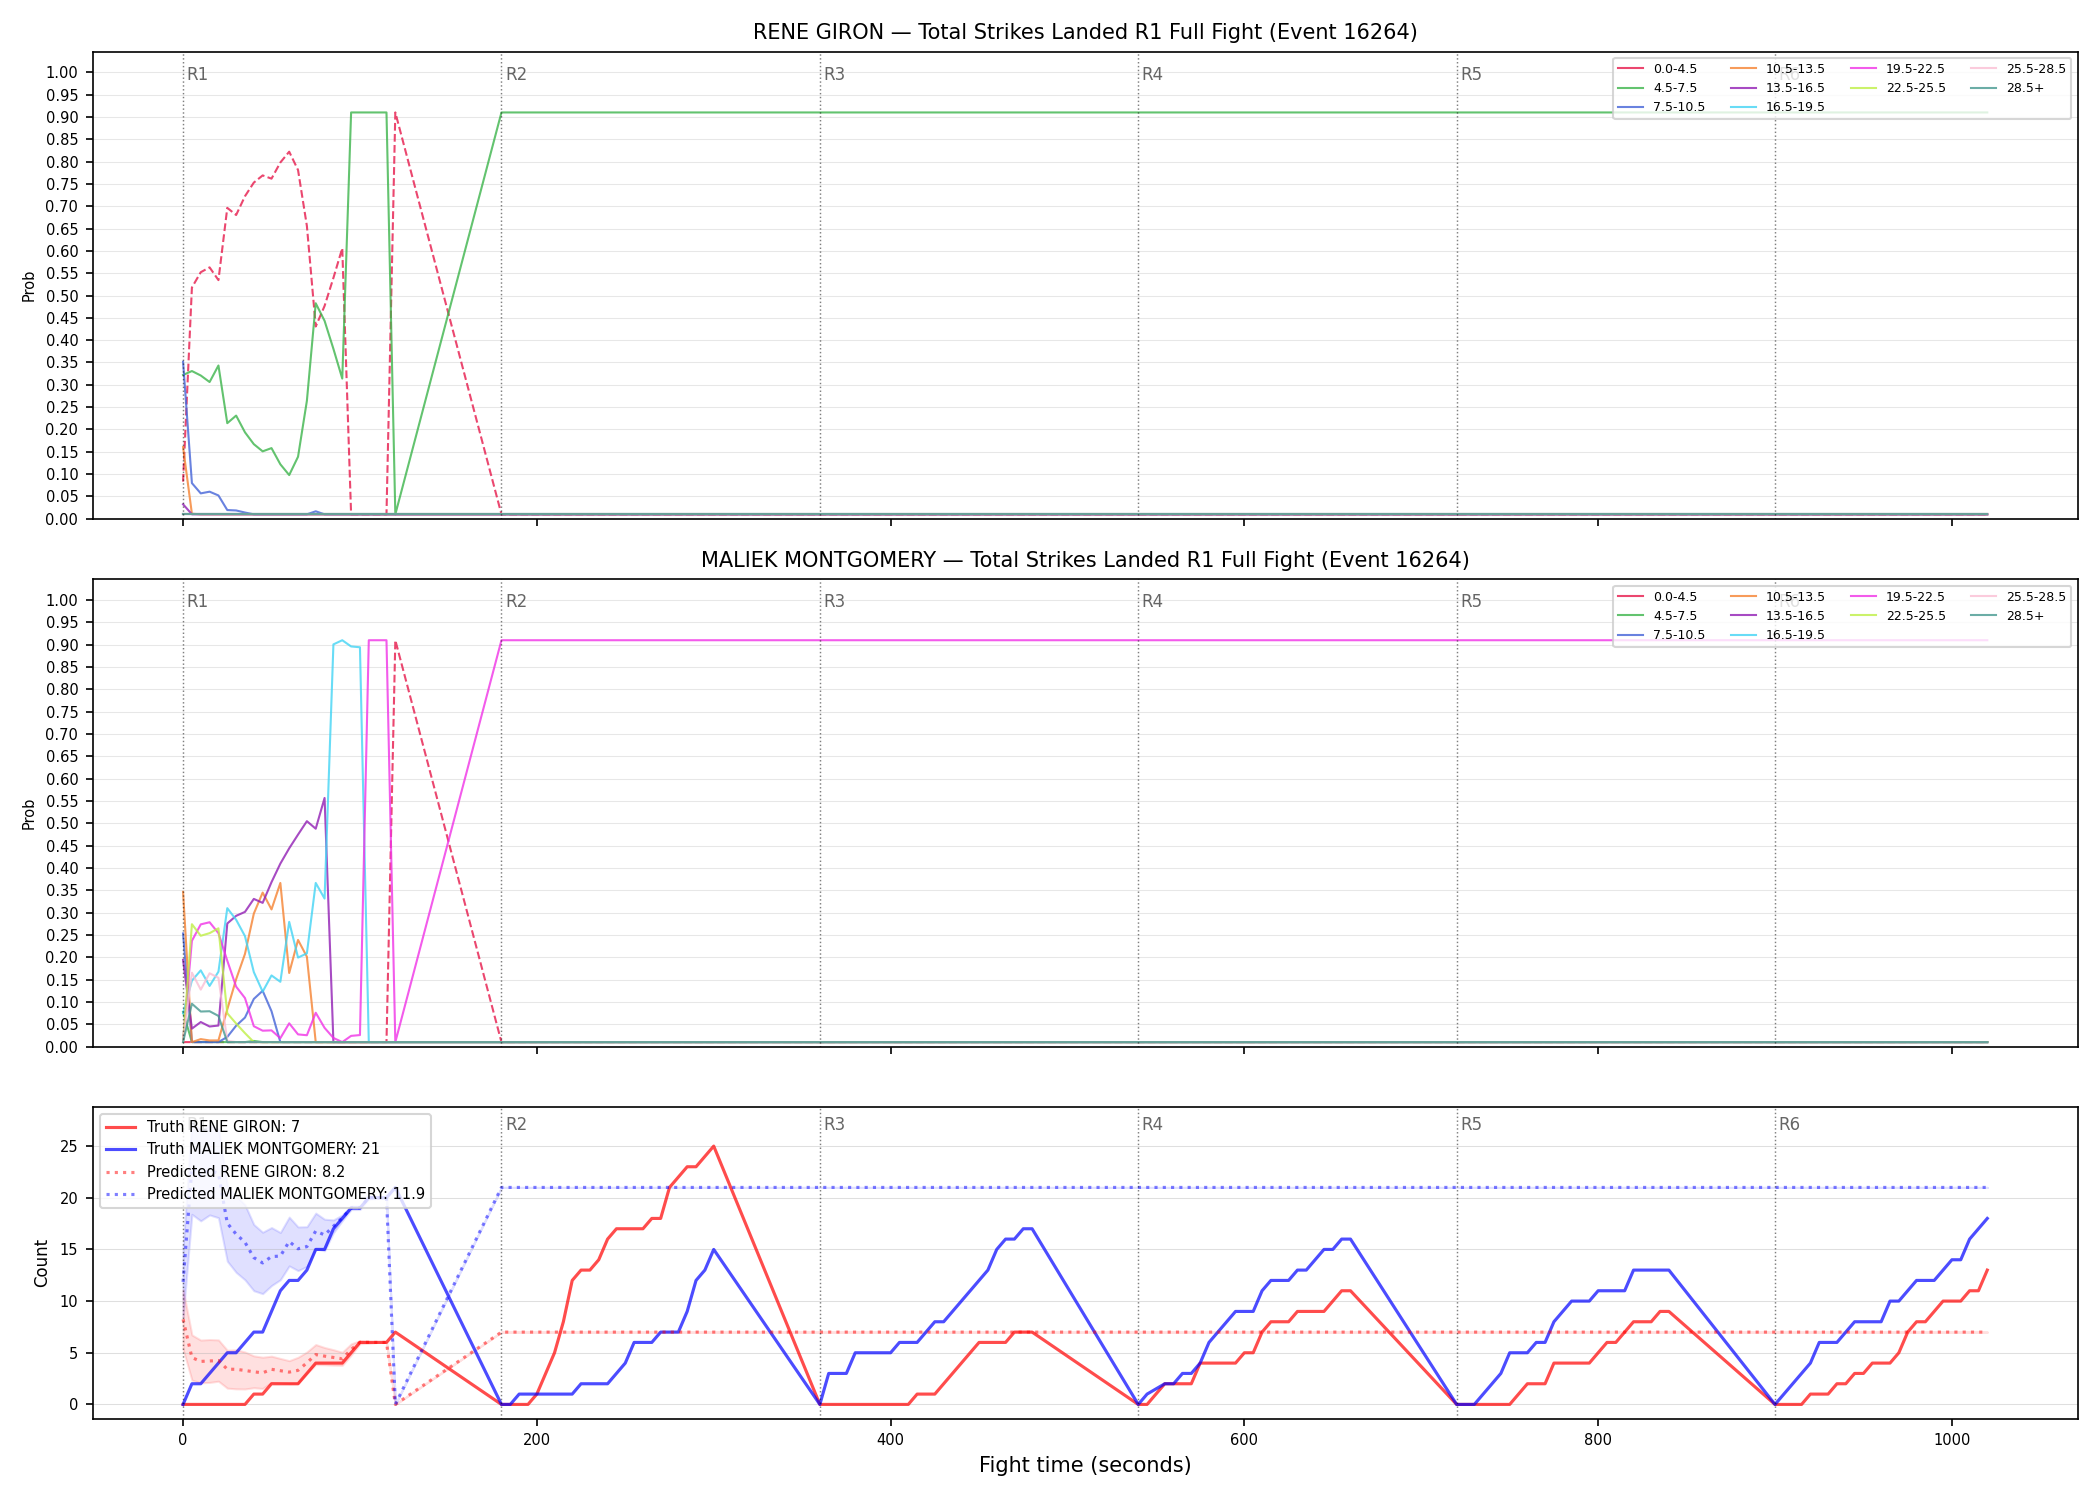Click the R6 round label in the Count chart
This screenshot has width=2100, height=1500.
(x=1789, y=1124)
